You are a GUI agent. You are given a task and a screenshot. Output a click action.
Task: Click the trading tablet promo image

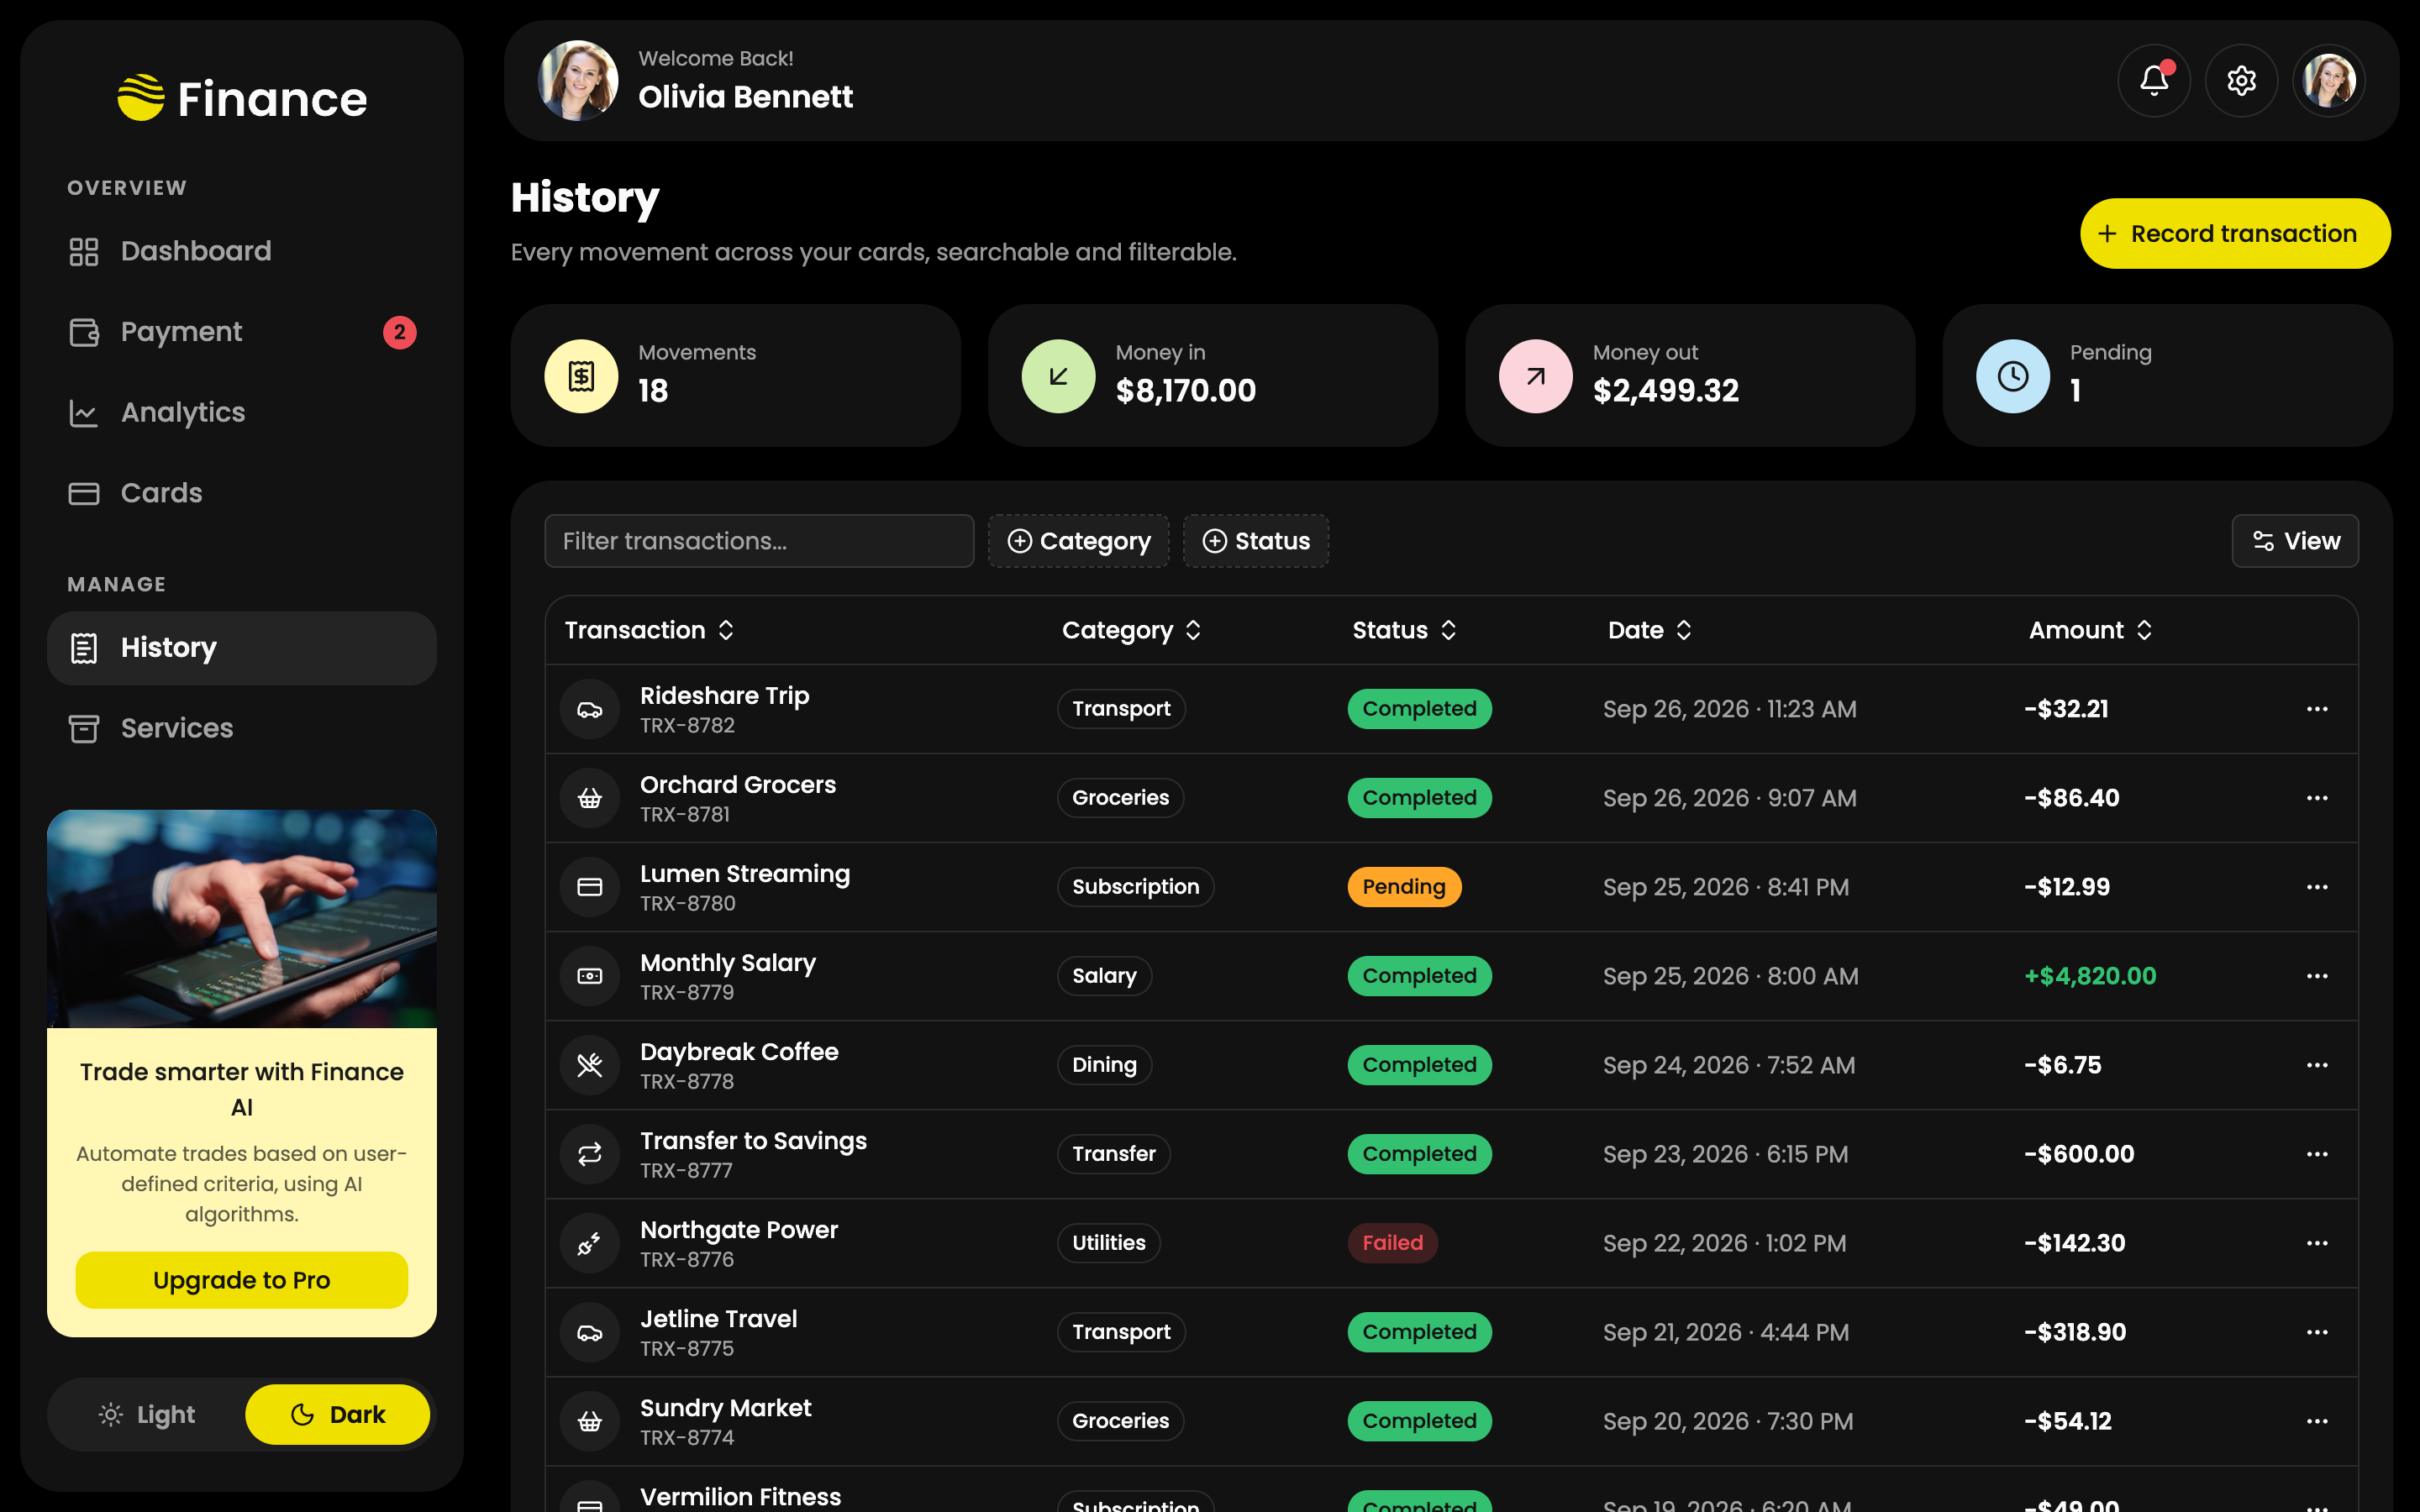click(242, 919)
